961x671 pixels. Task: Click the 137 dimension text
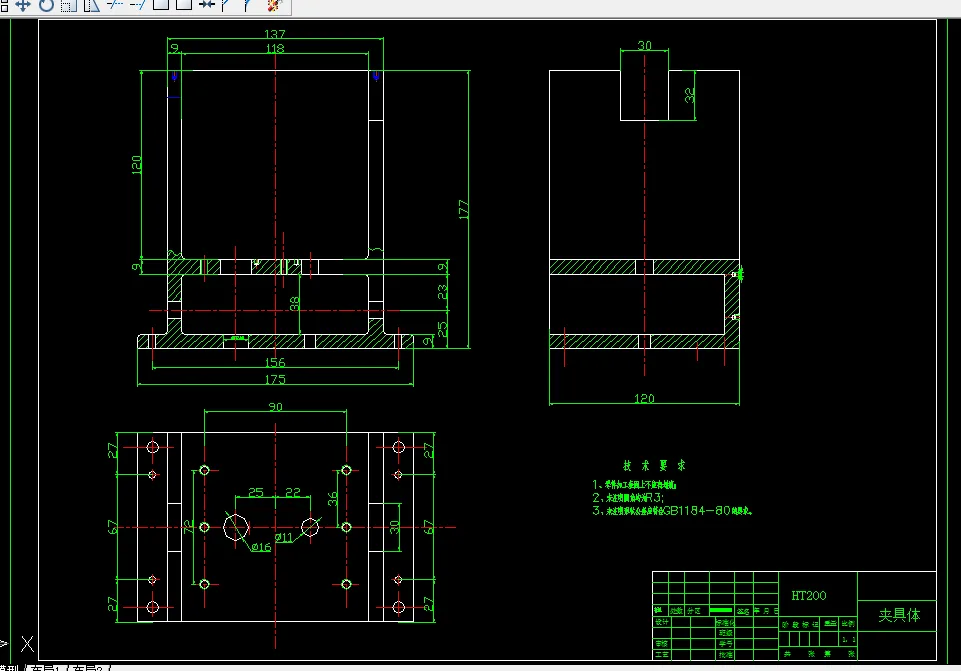click(x=275, y=34)
